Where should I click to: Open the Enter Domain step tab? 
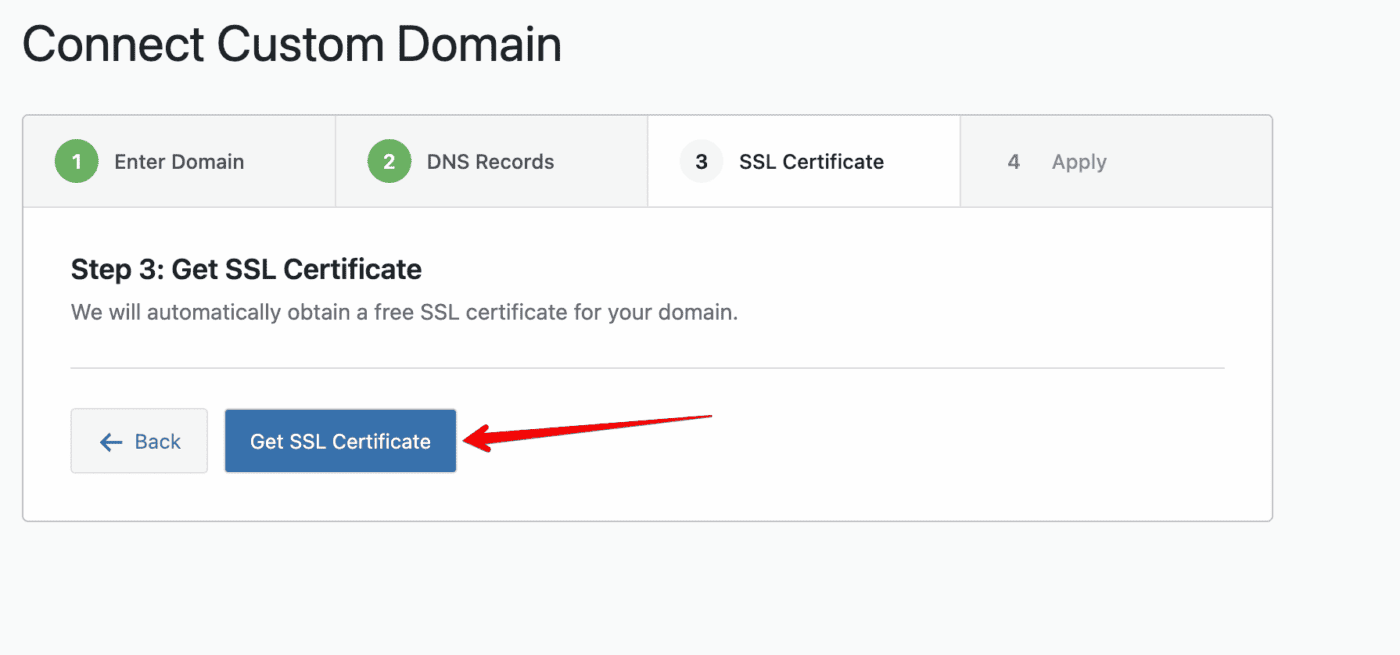point(179,162)
